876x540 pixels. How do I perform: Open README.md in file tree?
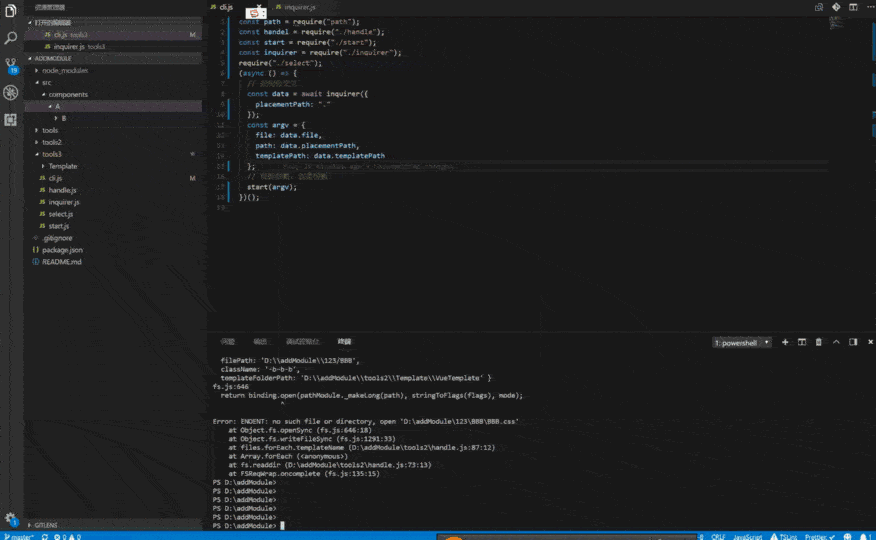pyautogui.click(x=113, y=262)
